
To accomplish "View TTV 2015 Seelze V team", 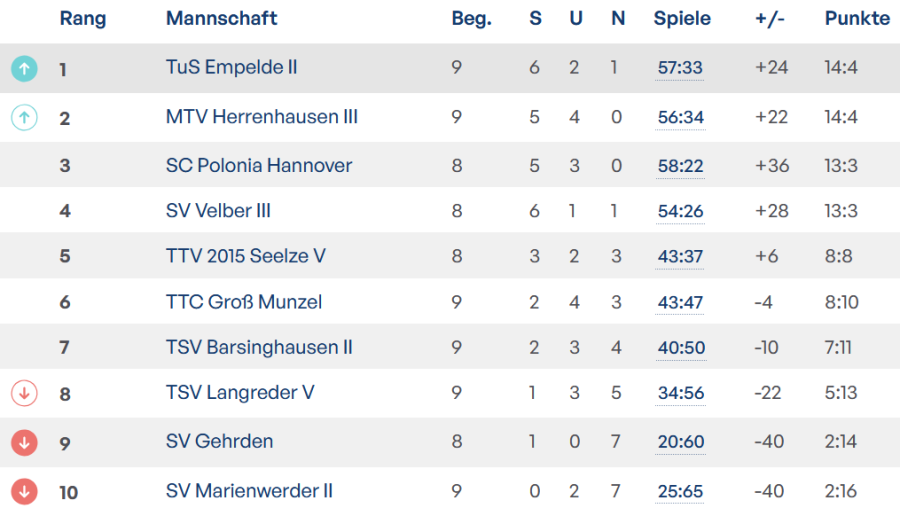I will (x=245, y=256).
